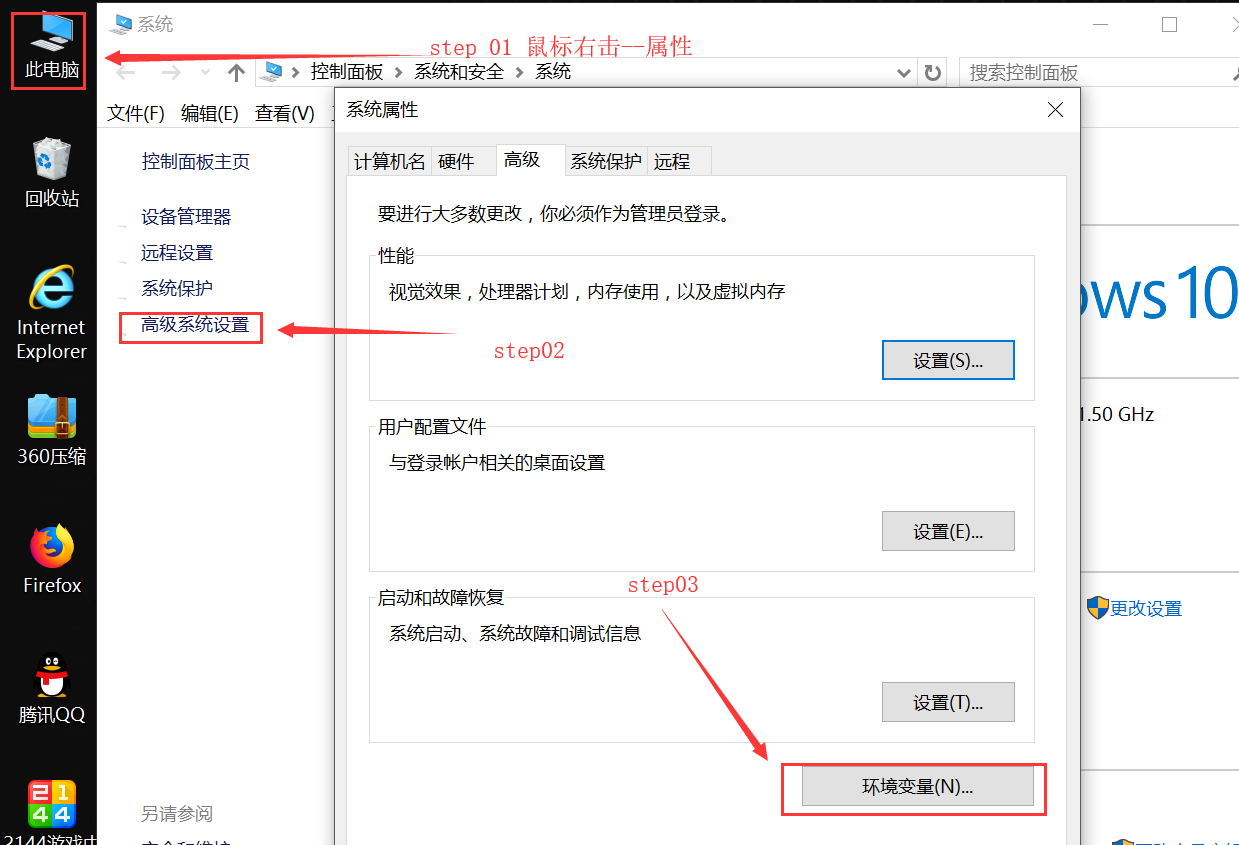Open the 高级系统设置 link
Screen dimensions: 1239x845
click(195, 324)
